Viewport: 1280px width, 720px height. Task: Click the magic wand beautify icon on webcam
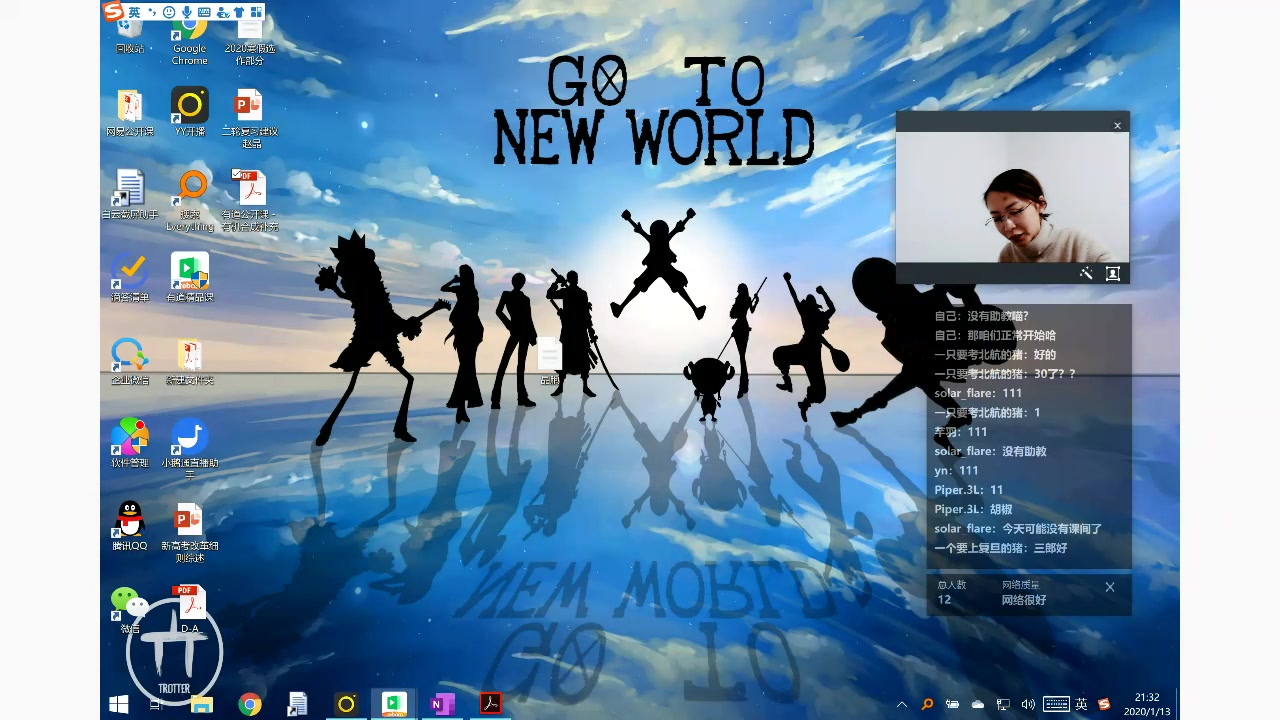1086,273
